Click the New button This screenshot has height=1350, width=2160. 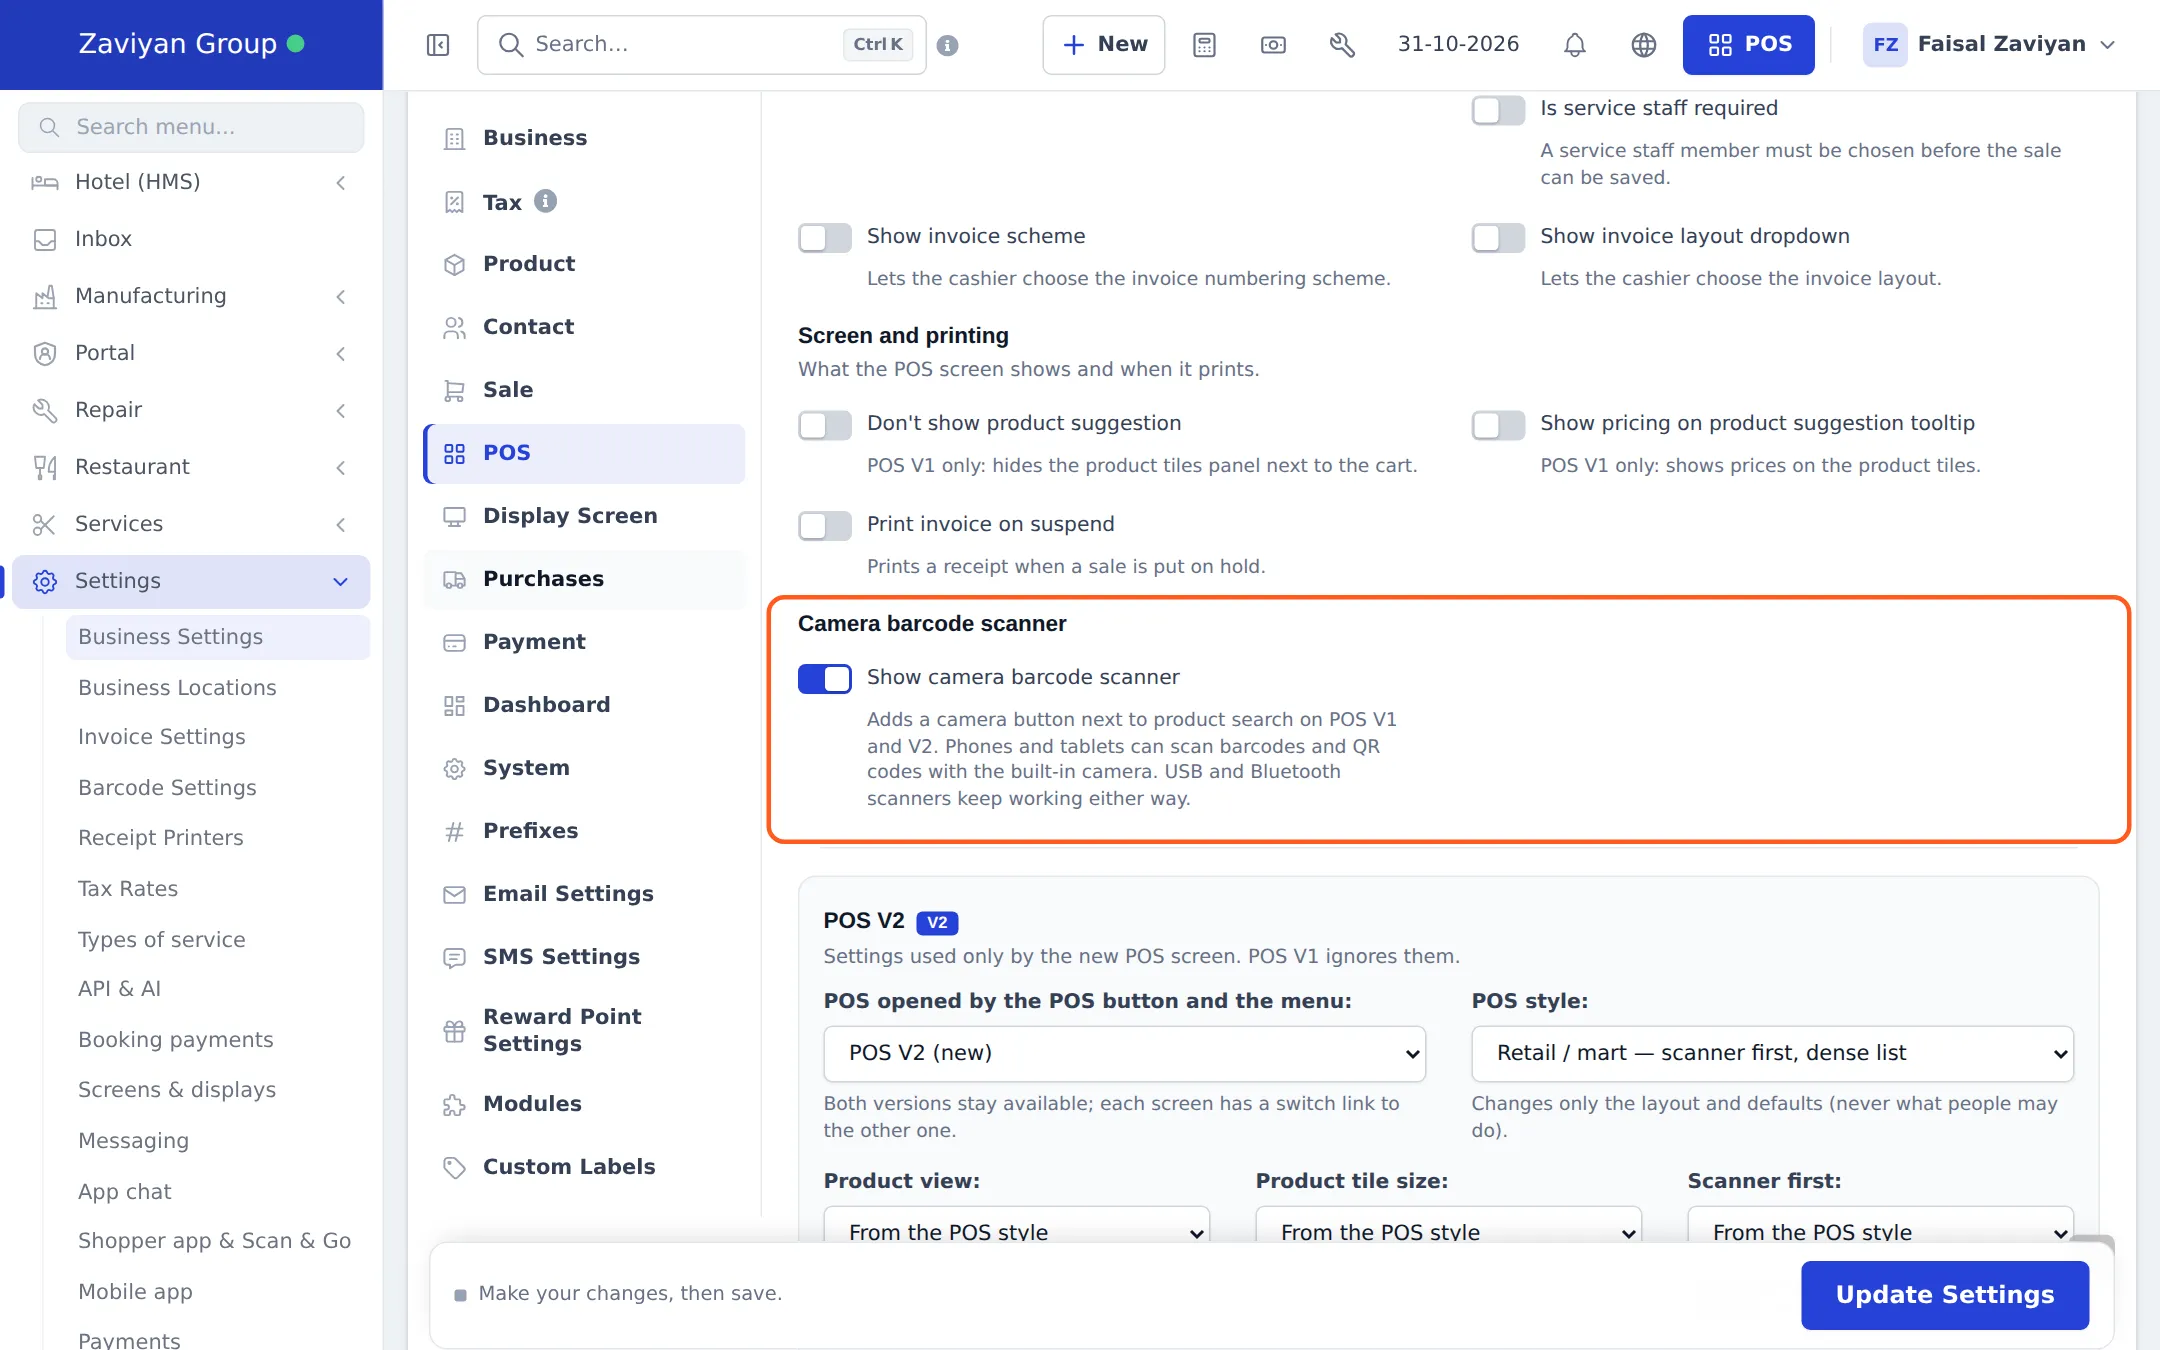point(1104,45)
